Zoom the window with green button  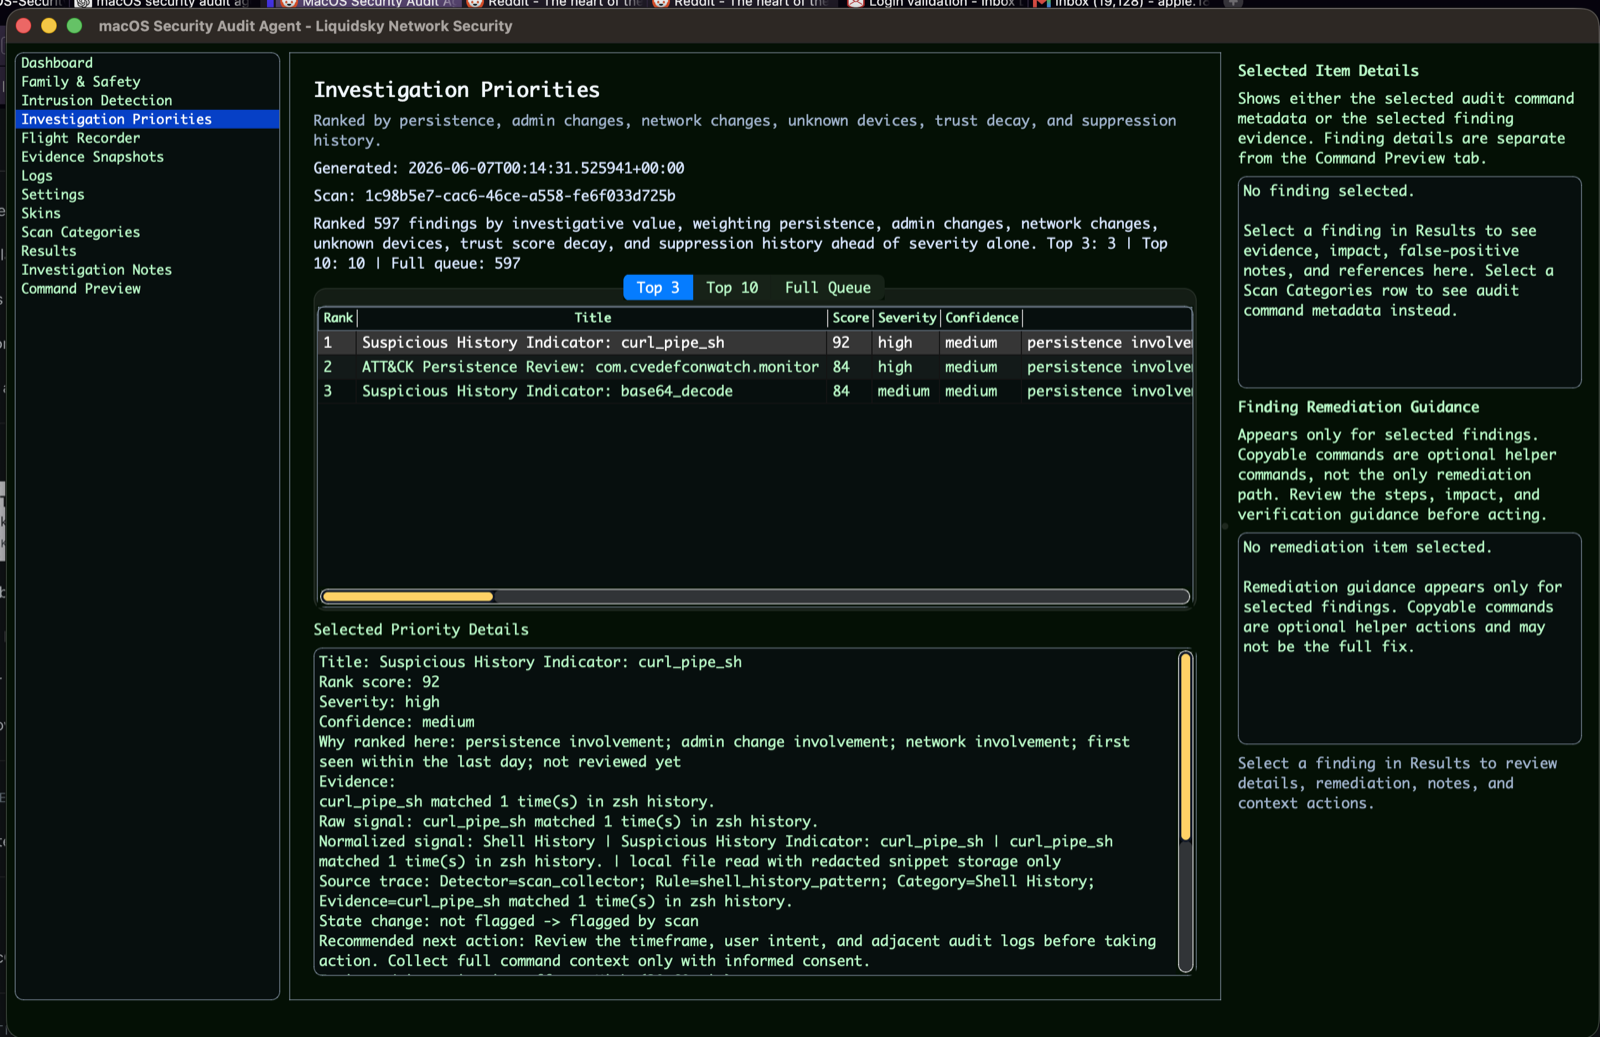pyautogui.click(x=74, y=26)
